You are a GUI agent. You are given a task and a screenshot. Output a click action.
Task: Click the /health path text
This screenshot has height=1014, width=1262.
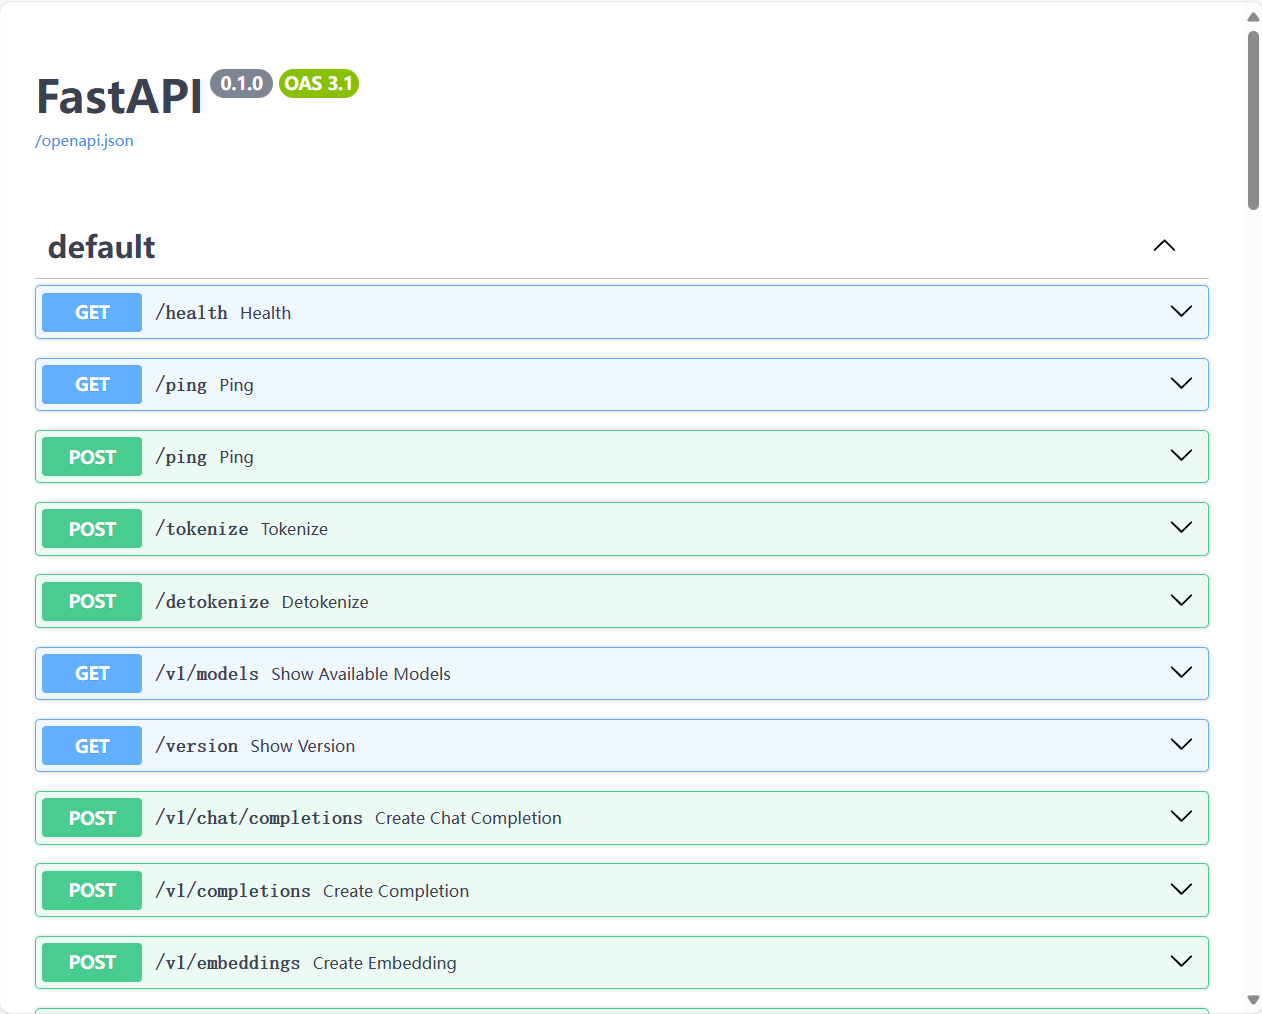pos(191,313)
